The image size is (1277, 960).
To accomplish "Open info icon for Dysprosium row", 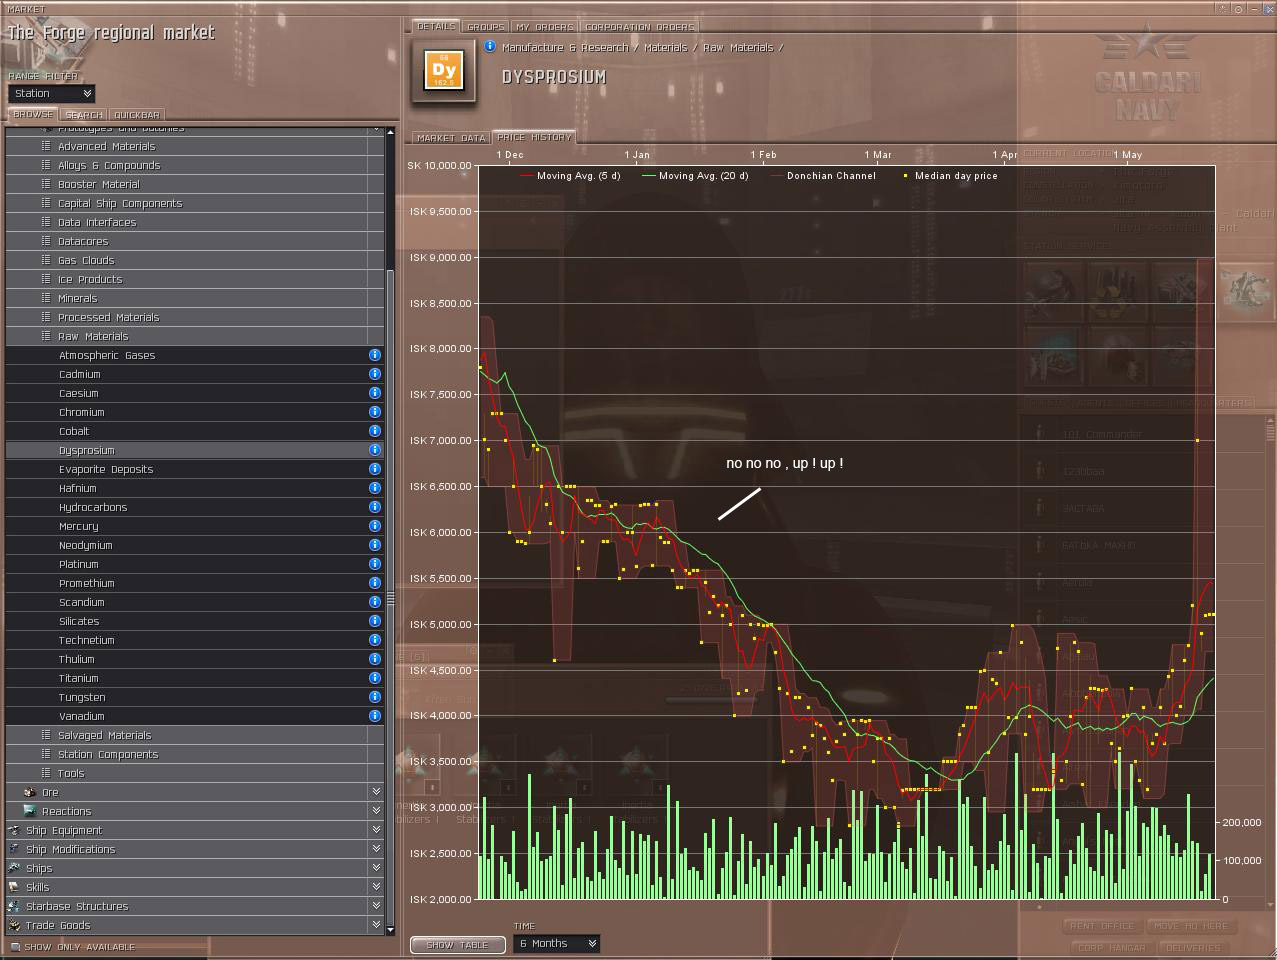I will click(x=375, y=450).
